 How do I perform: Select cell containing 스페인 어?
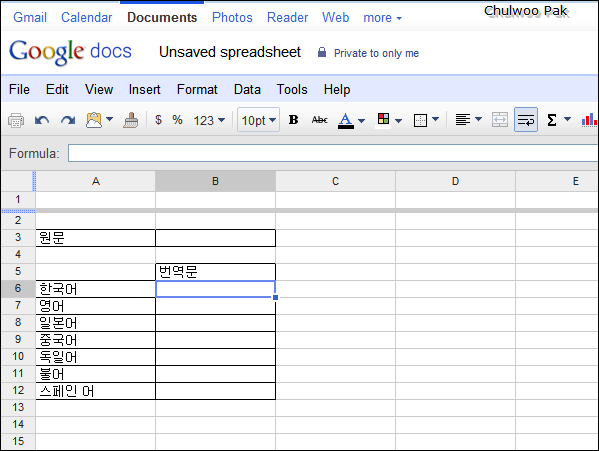click(96, 391)
